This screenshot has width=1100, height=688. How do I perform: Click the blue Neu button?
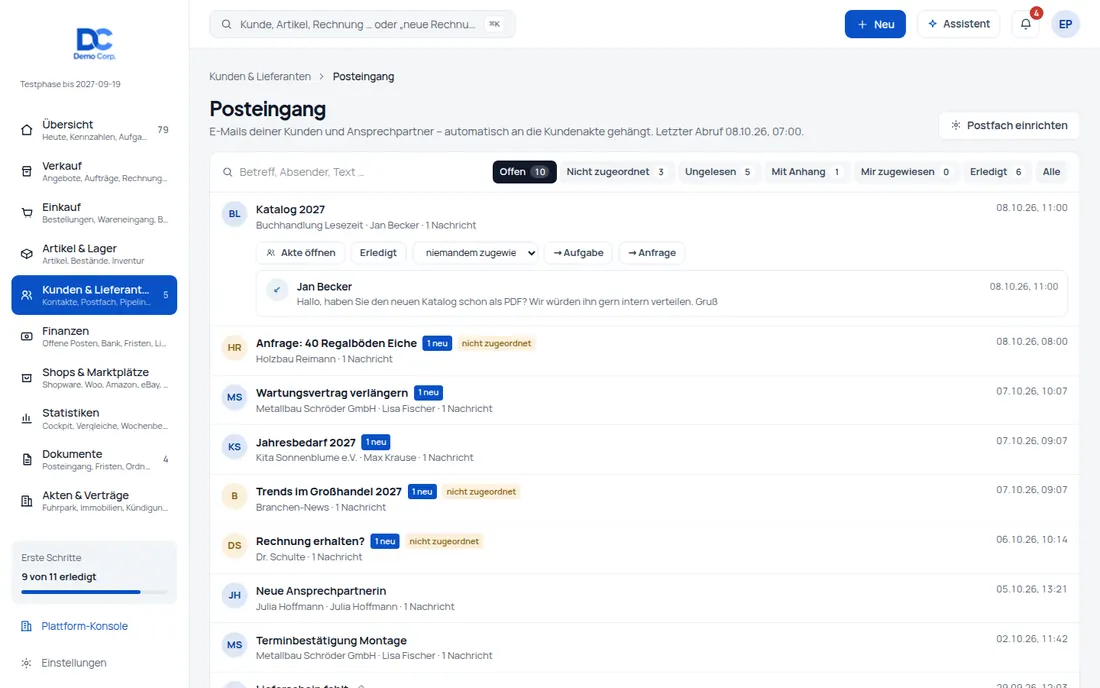875,24
